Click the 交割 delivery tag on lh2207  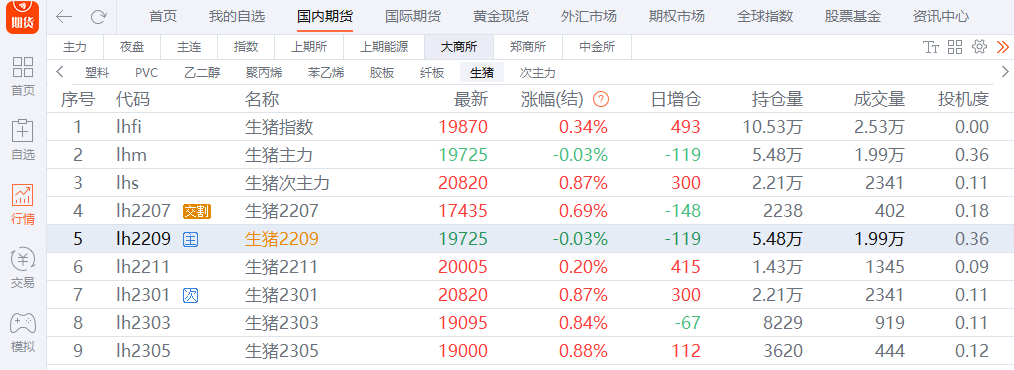[197, 211]
